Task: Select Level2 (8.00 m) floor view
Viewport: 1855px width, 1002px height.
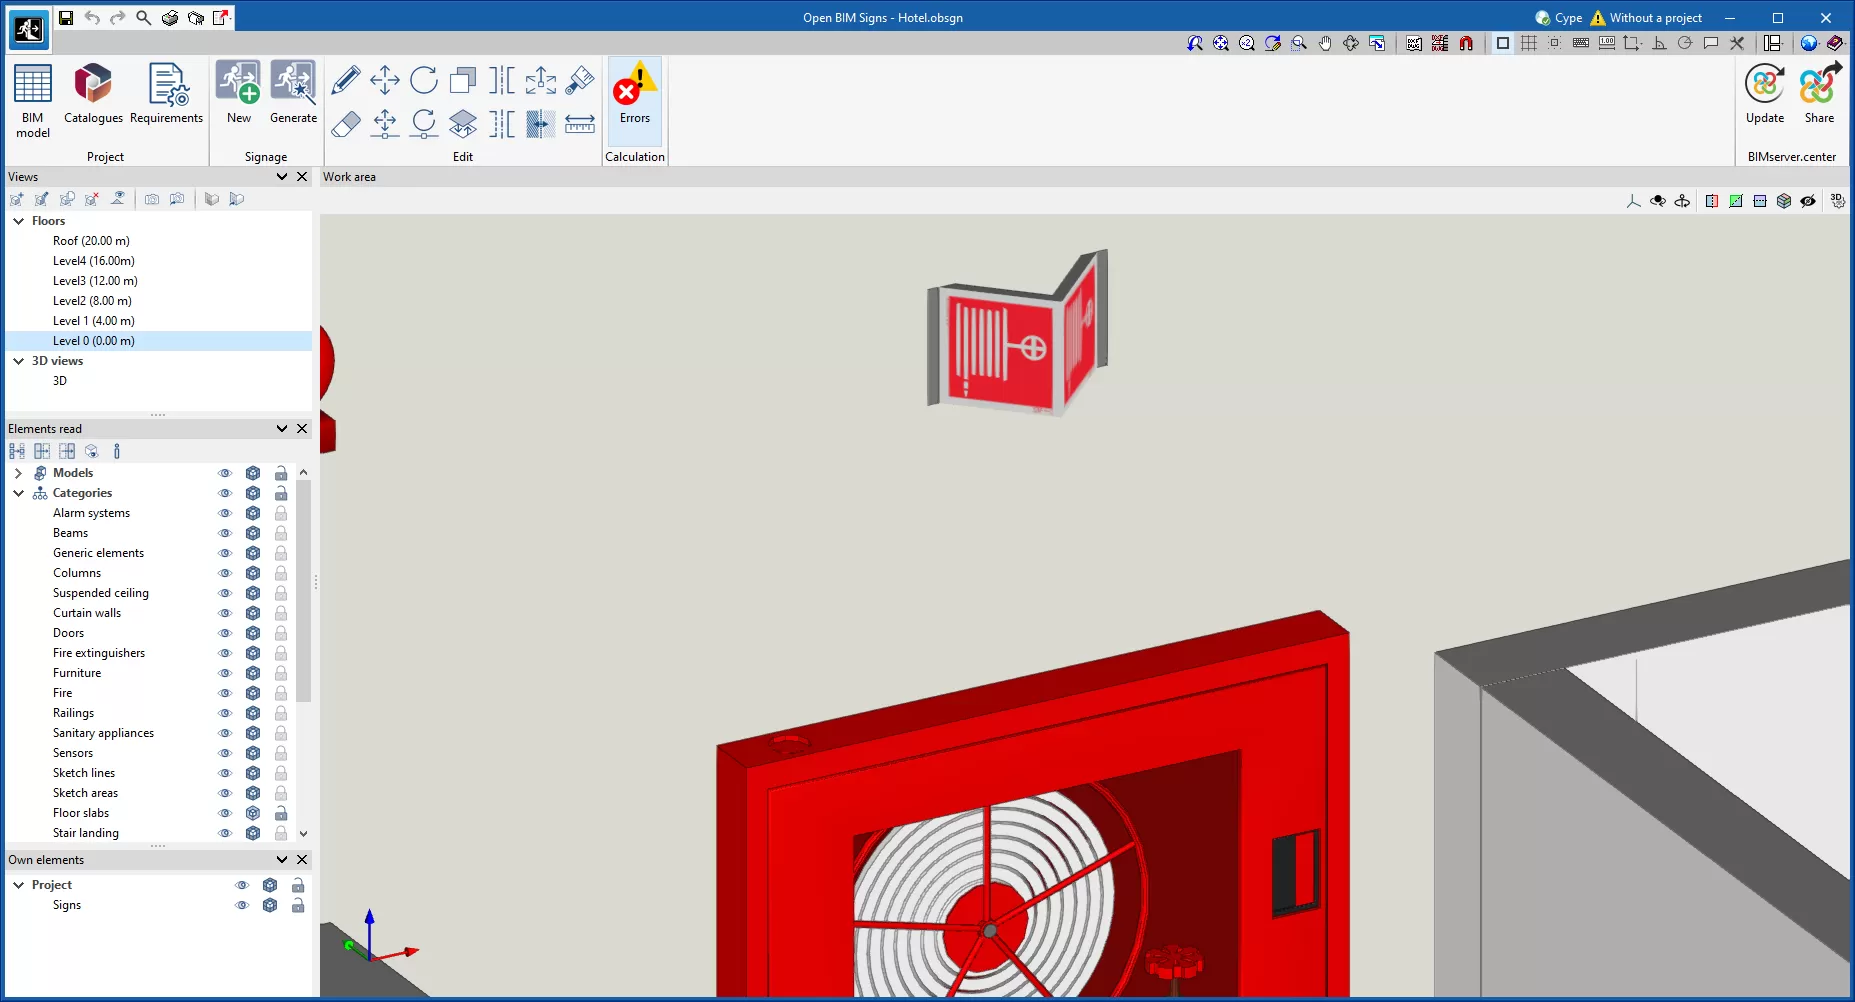Action: [x=92, y=301]
